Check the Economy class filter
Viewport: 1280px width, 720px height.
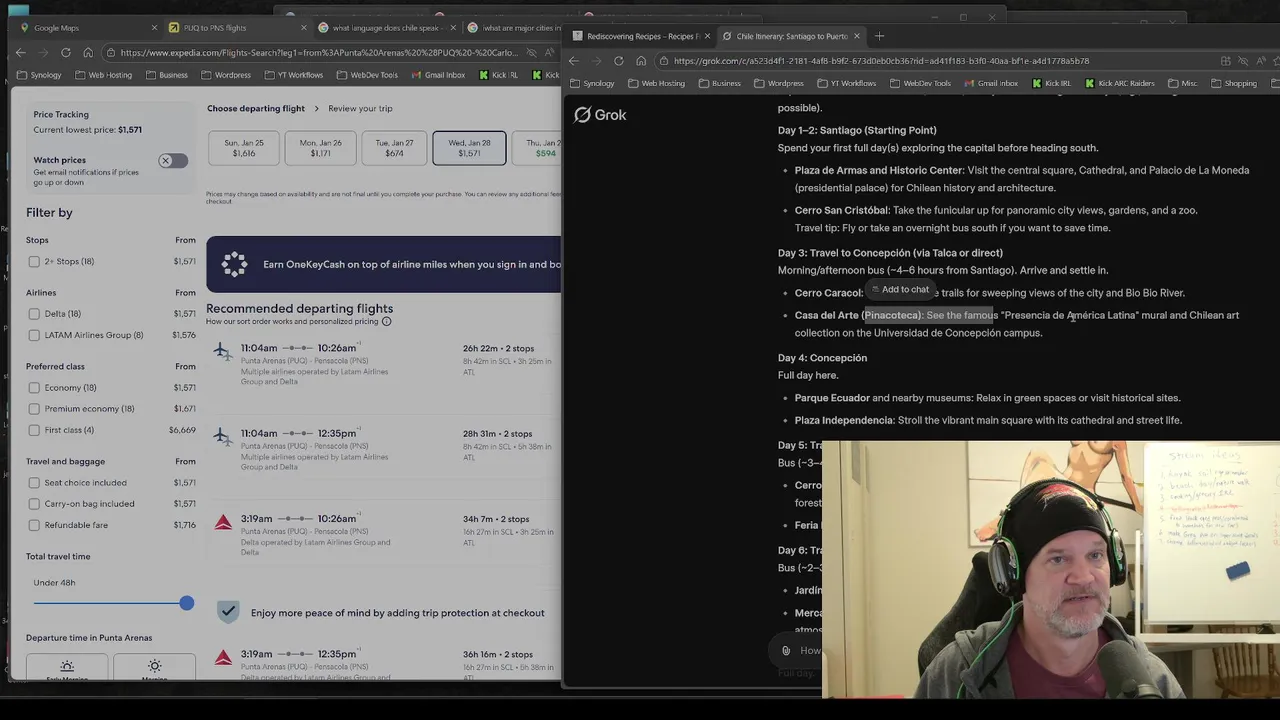[34, 388]
